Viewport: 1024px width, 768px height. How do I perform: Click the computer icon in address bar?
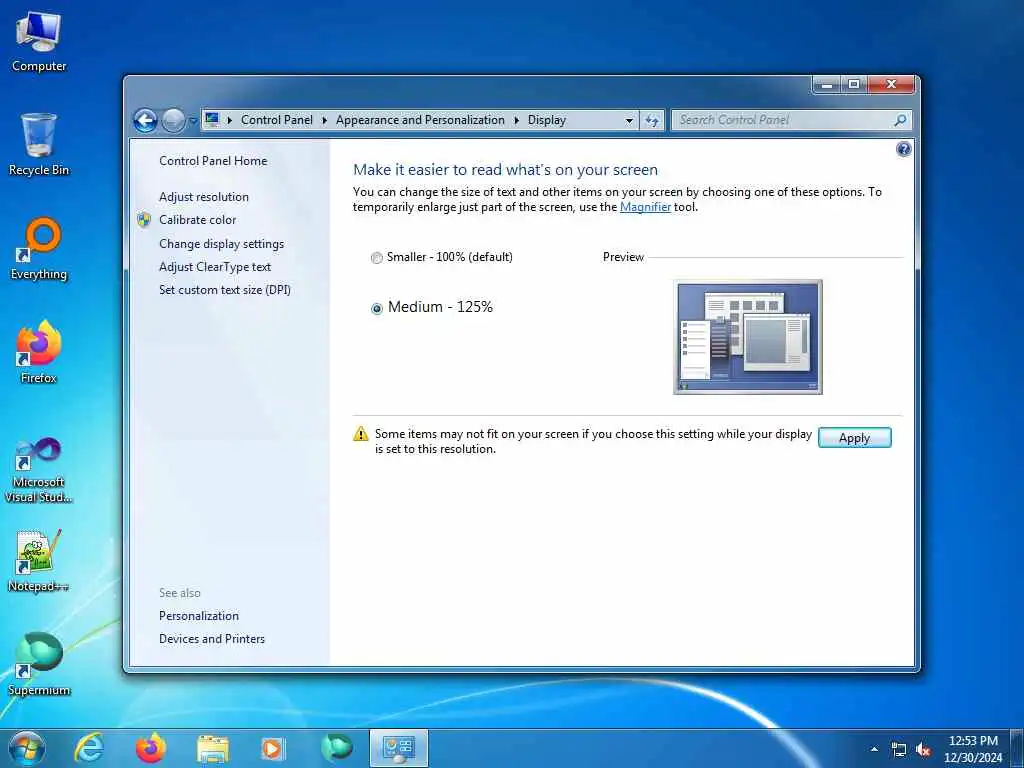[212, 120]
